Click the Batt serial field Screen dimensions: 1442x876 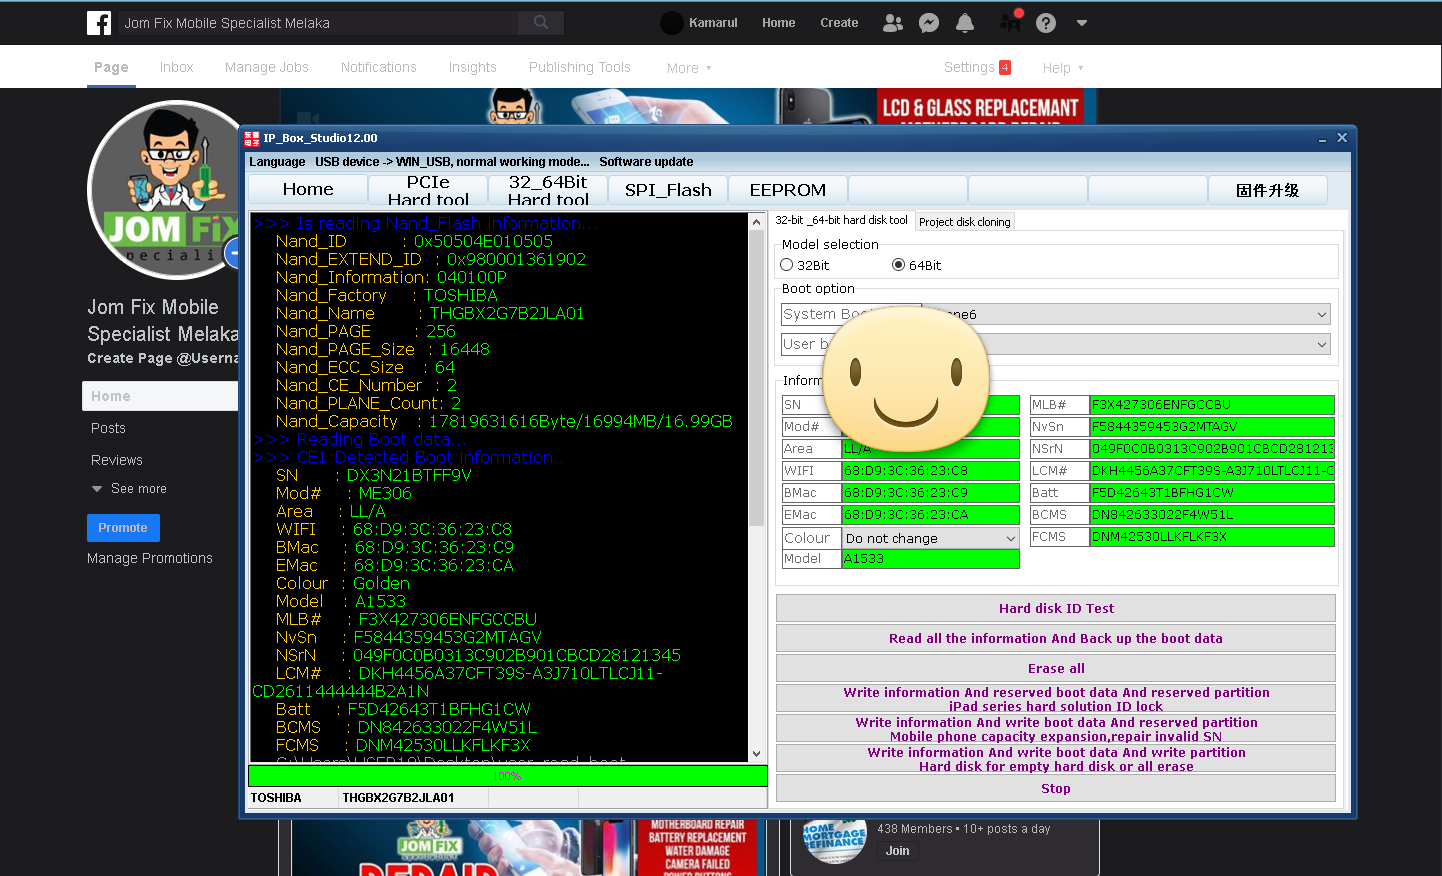1212,493
